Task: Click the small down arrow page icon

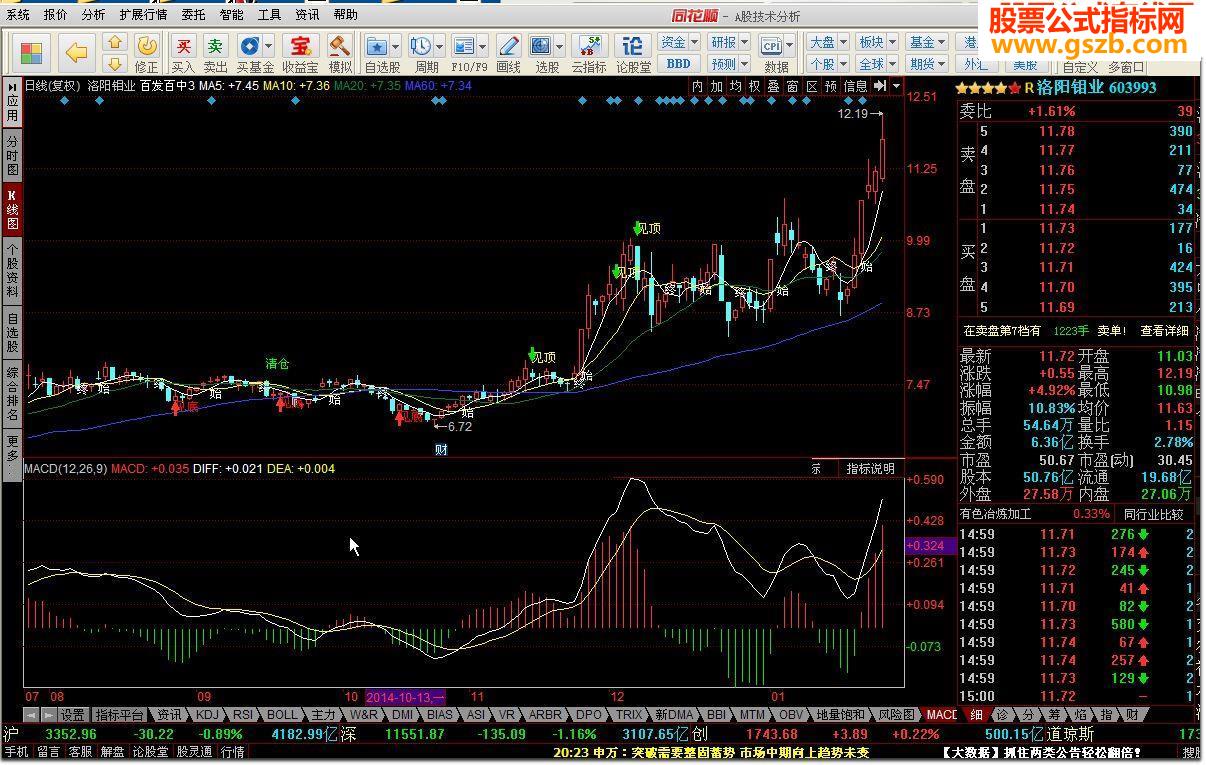Action: (x=115, y=63)
